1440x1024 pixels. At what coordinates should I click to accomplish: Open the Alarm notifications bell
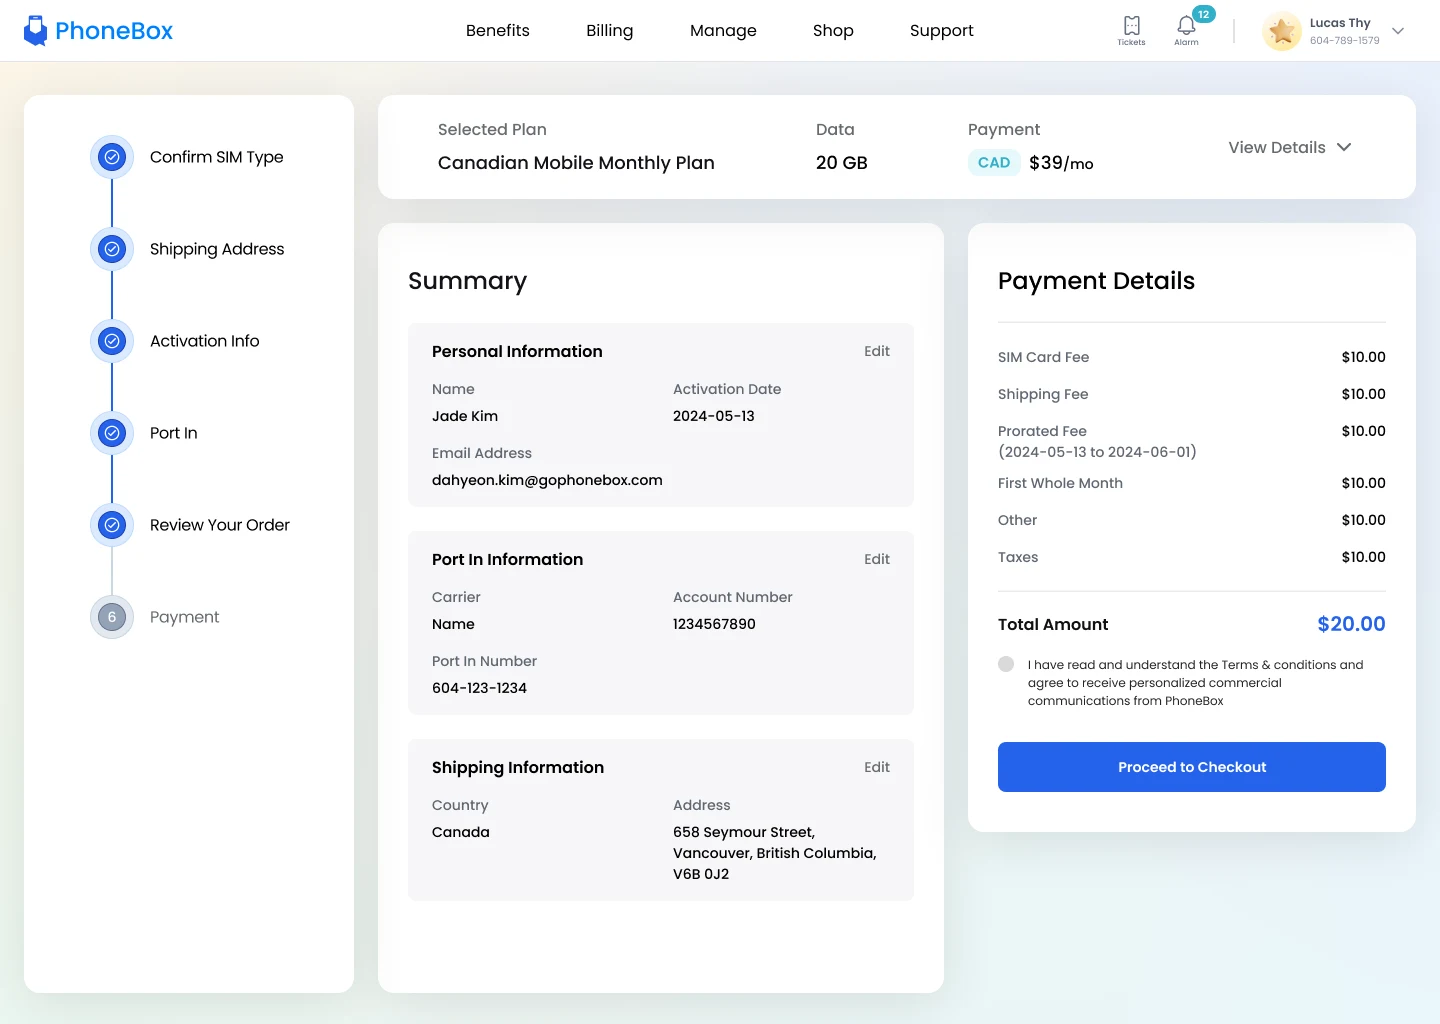1186,30
